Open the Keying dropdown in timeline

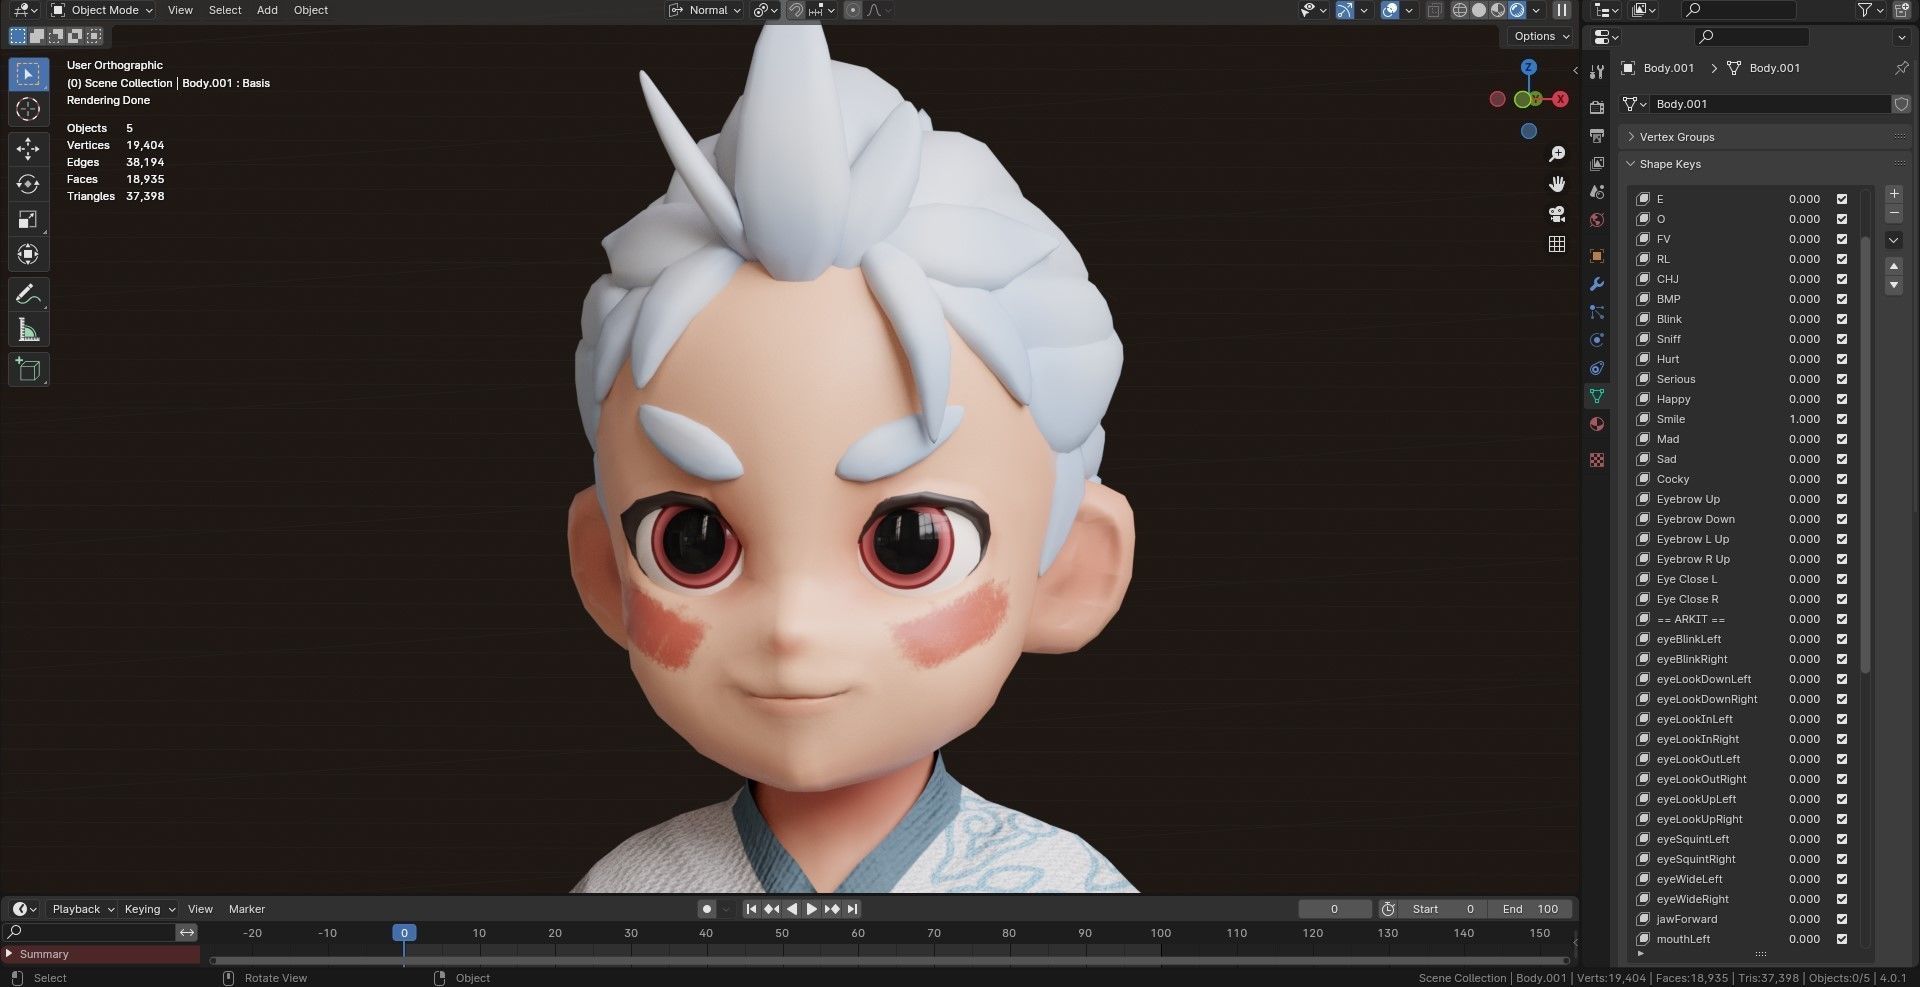click(x=149, y=909)
